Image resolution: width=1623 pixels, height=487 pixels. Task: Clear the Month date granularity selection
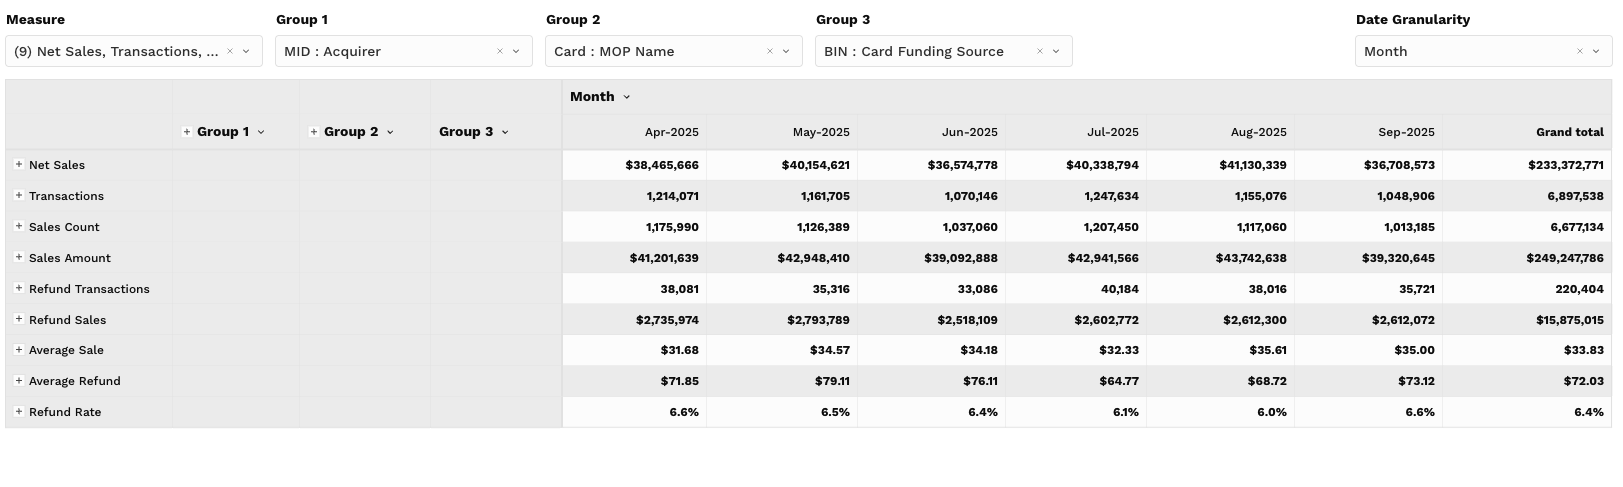pos(1580,51)
